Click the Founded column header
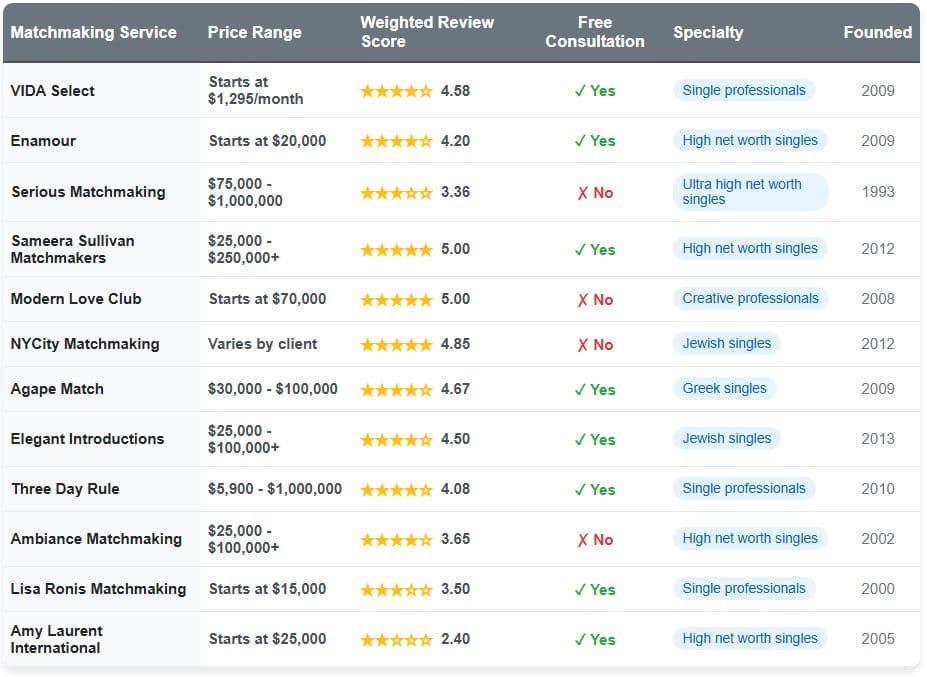Viewport: 927px width, 677px height. (x=877, y=32)
